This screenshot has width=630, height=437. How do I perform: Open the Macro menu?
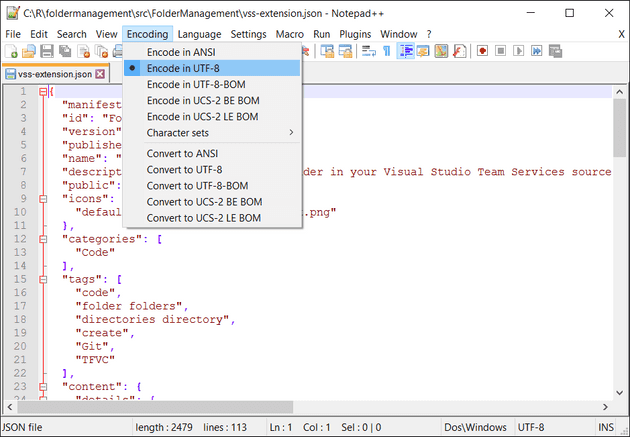click(290, 34)
